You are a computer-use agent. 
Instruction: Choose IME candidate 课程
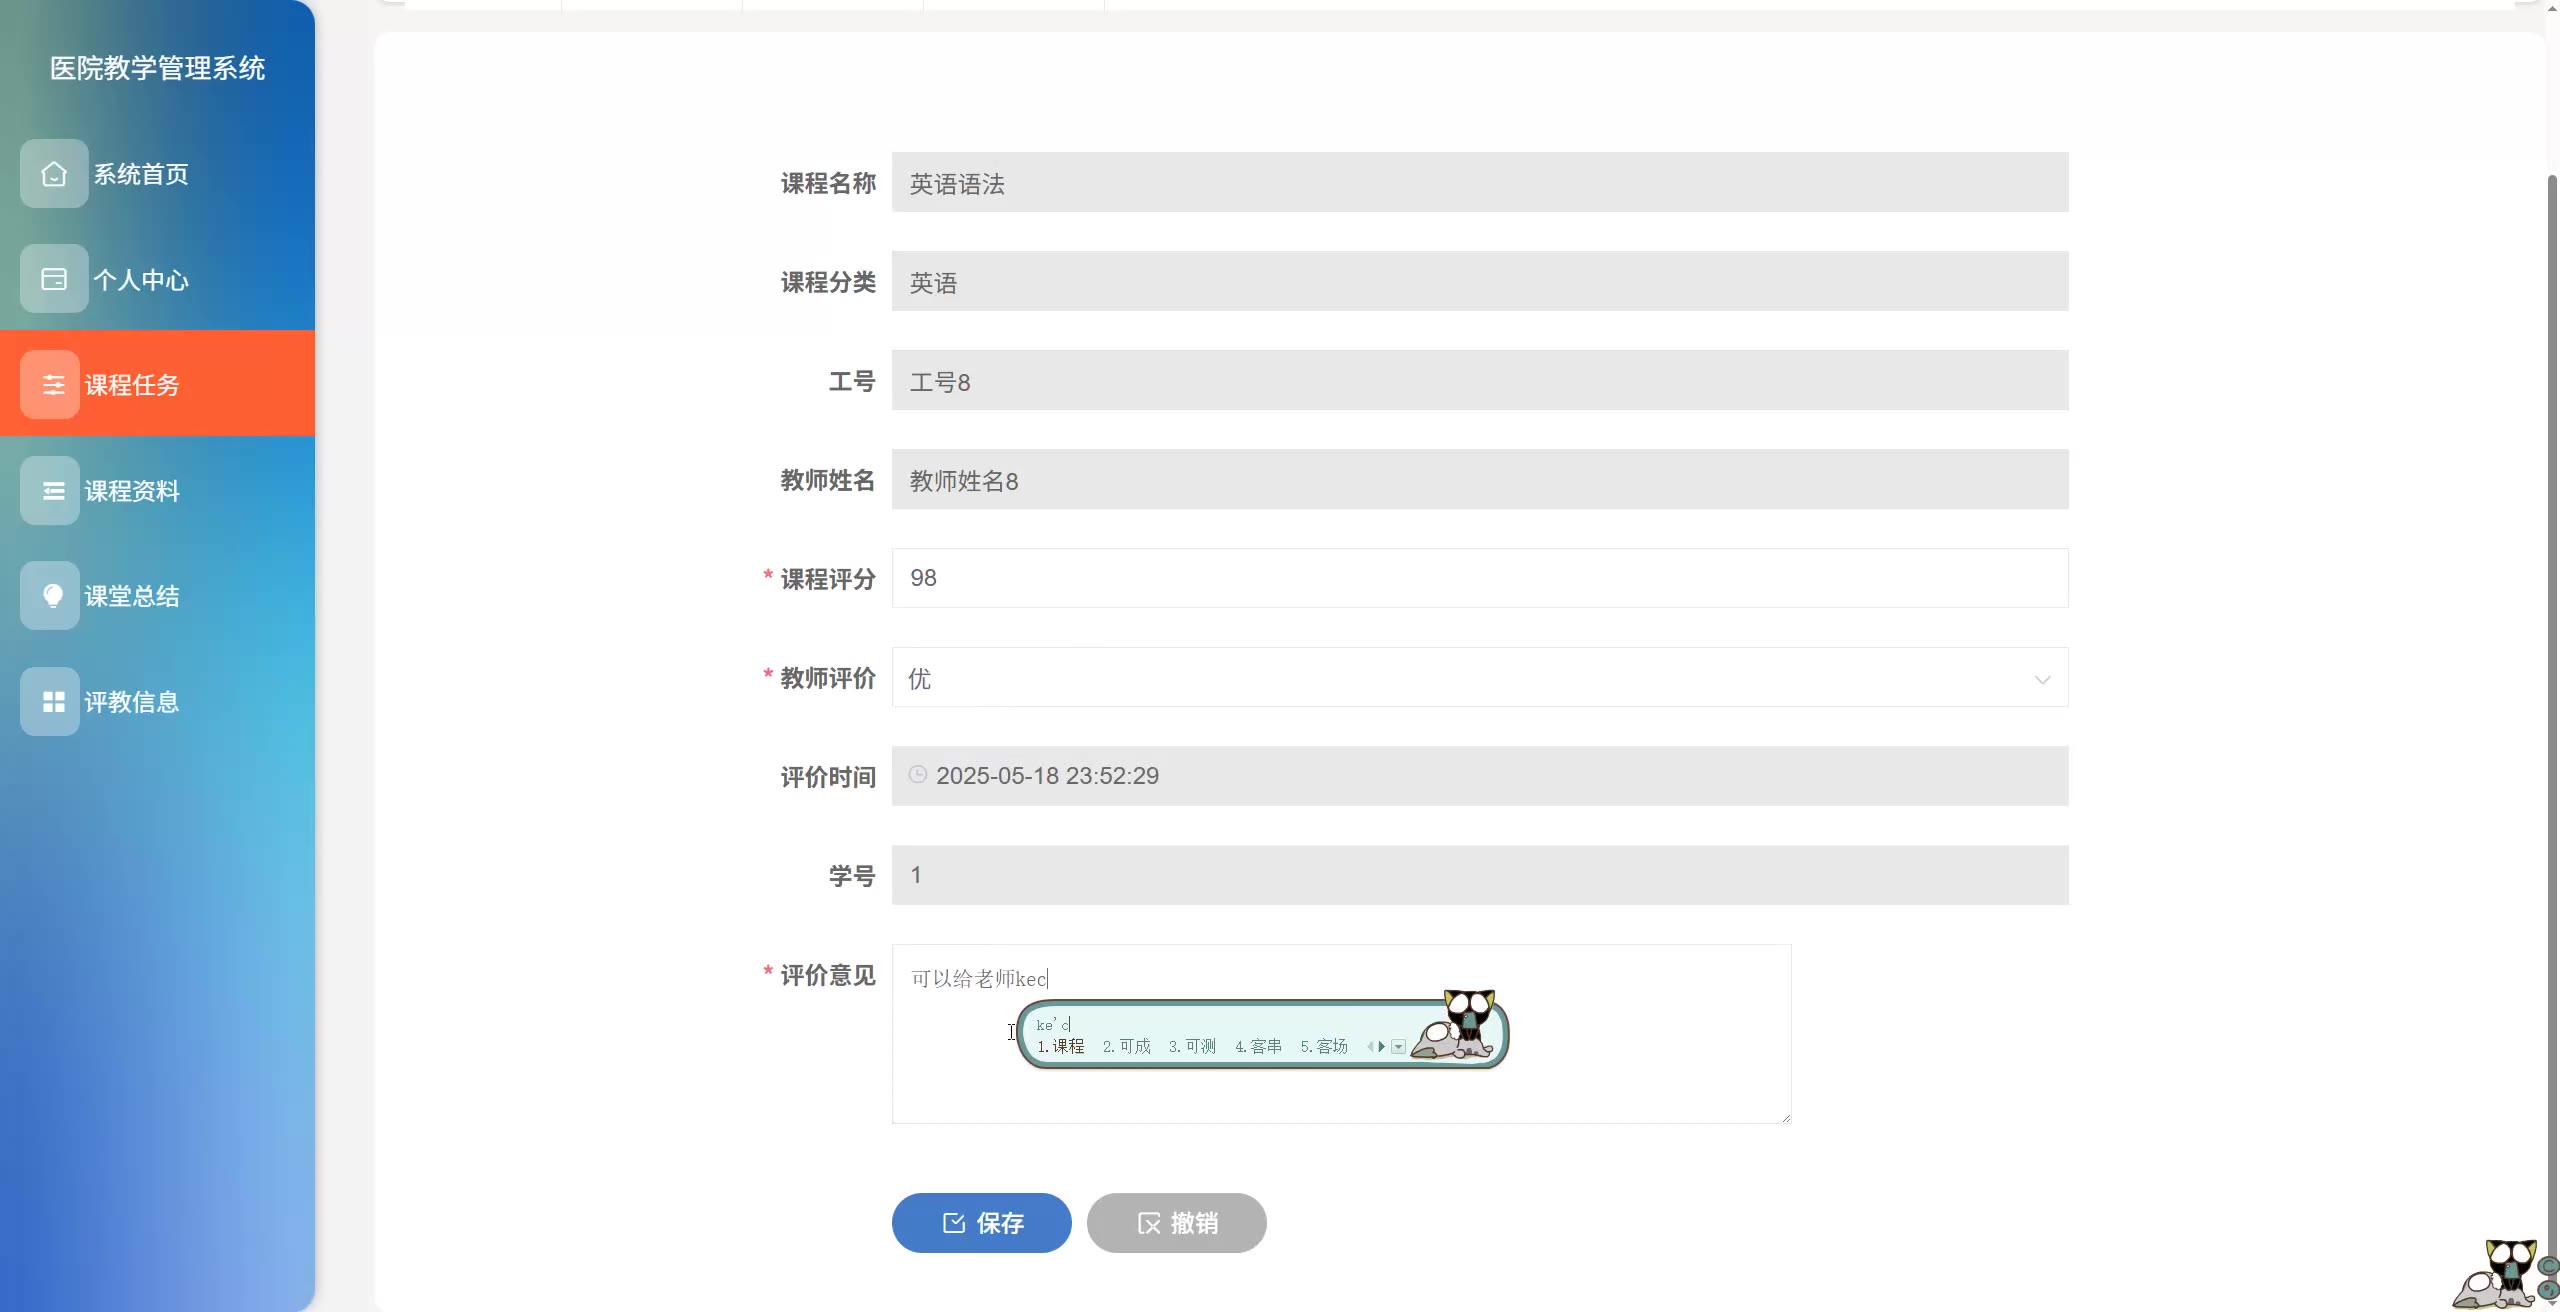(1061, 1047)
